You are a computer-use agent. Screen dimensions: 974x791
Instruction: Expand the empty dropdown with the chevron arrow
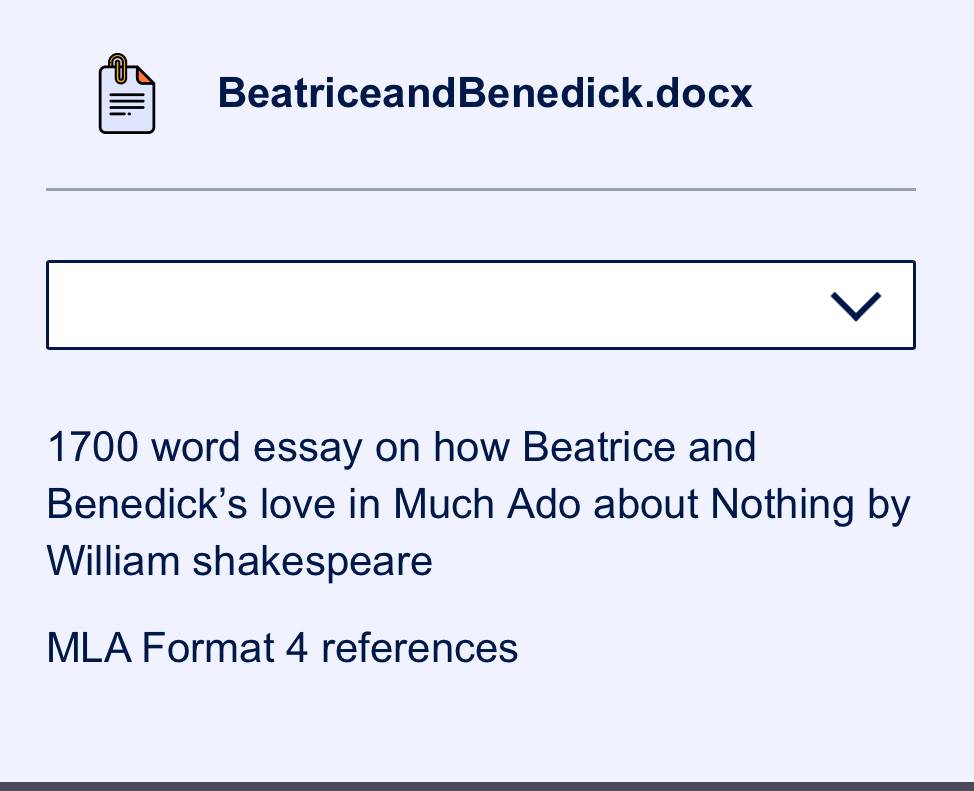point(855,306)
